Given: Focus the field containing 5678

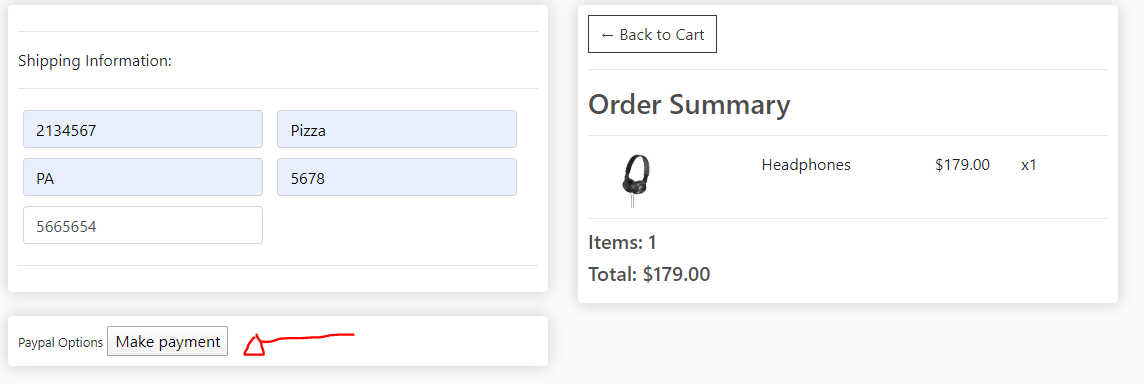Looking at the screenshot, I should (397, 177).
